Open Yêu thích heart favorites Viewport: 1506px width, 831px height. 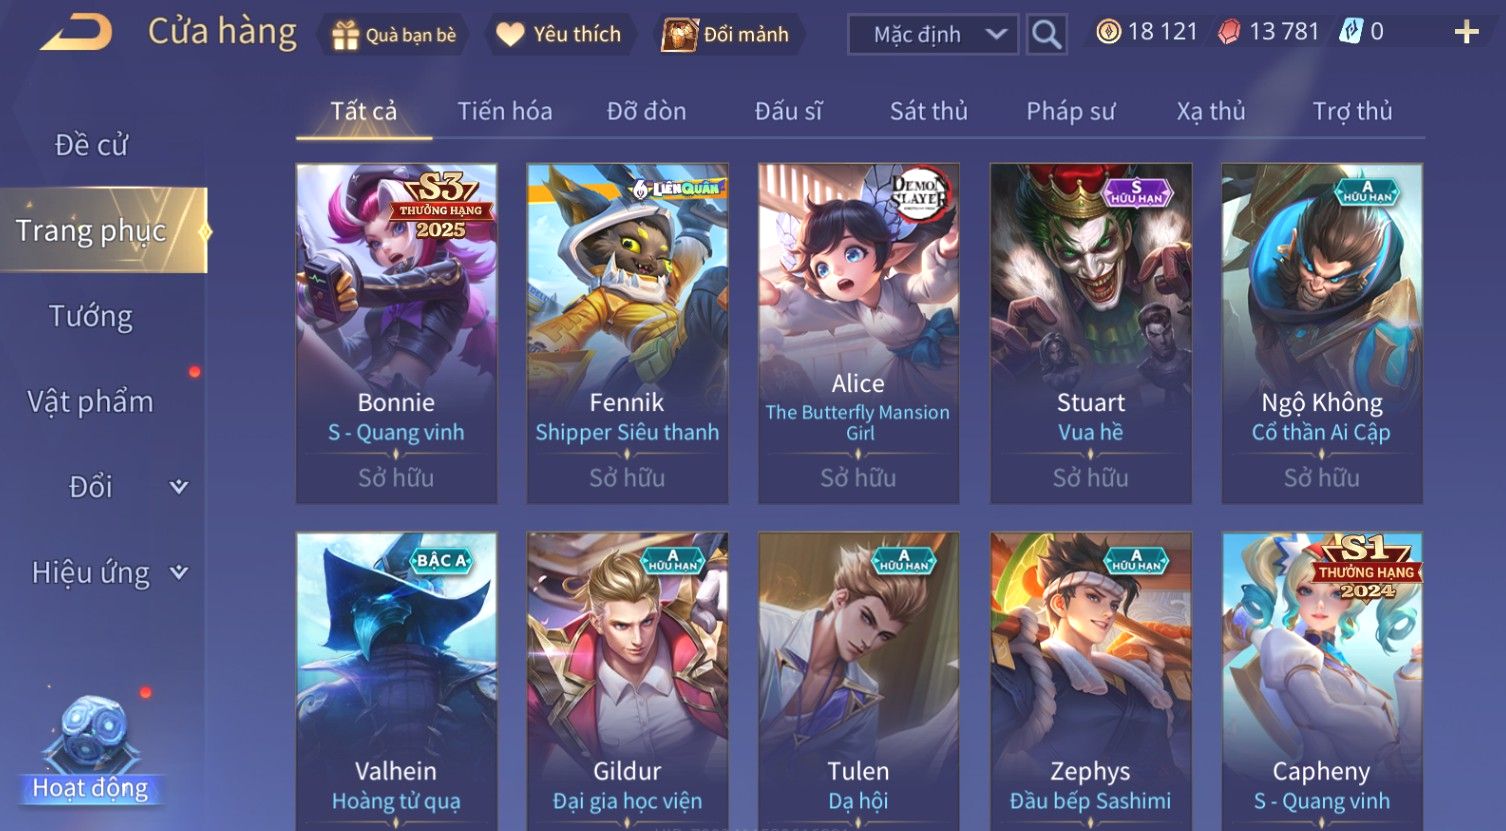[510, 35]
